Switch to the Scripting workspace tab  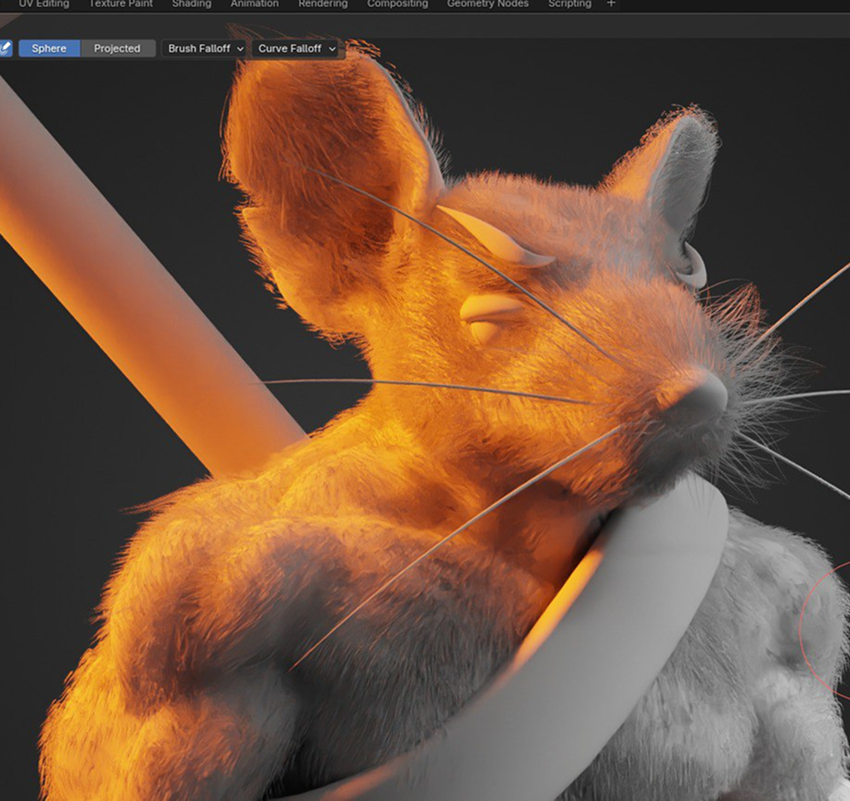tap(569, 4)
